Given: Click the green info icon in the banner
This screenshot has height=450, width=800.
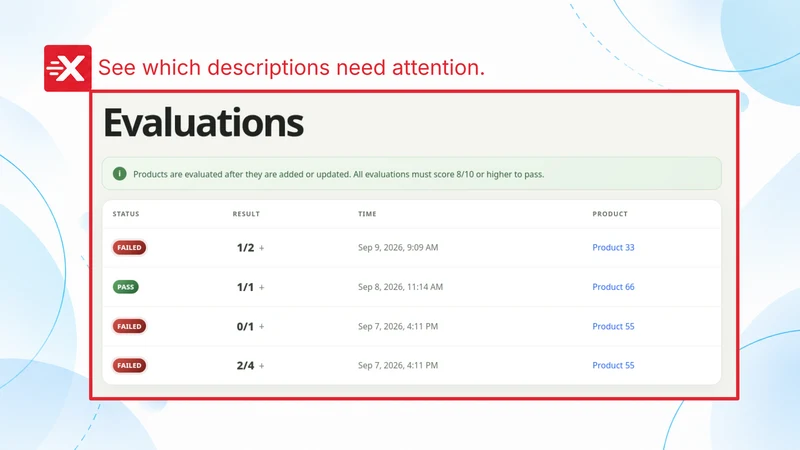Looking at the screenshot, I should tap(119, 174).
